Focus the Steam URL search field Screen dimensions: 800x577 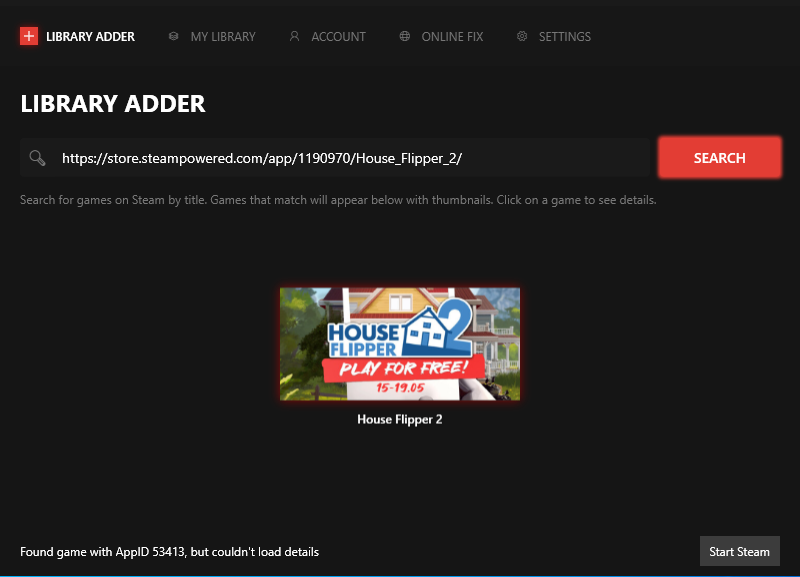[x=350, y=158]
